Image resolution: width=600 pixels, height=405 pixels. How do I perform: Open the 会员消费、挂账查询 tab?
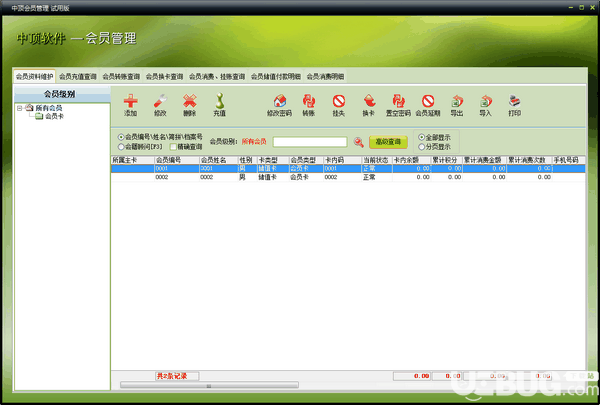pyautogui.click(x=217, y=77)
